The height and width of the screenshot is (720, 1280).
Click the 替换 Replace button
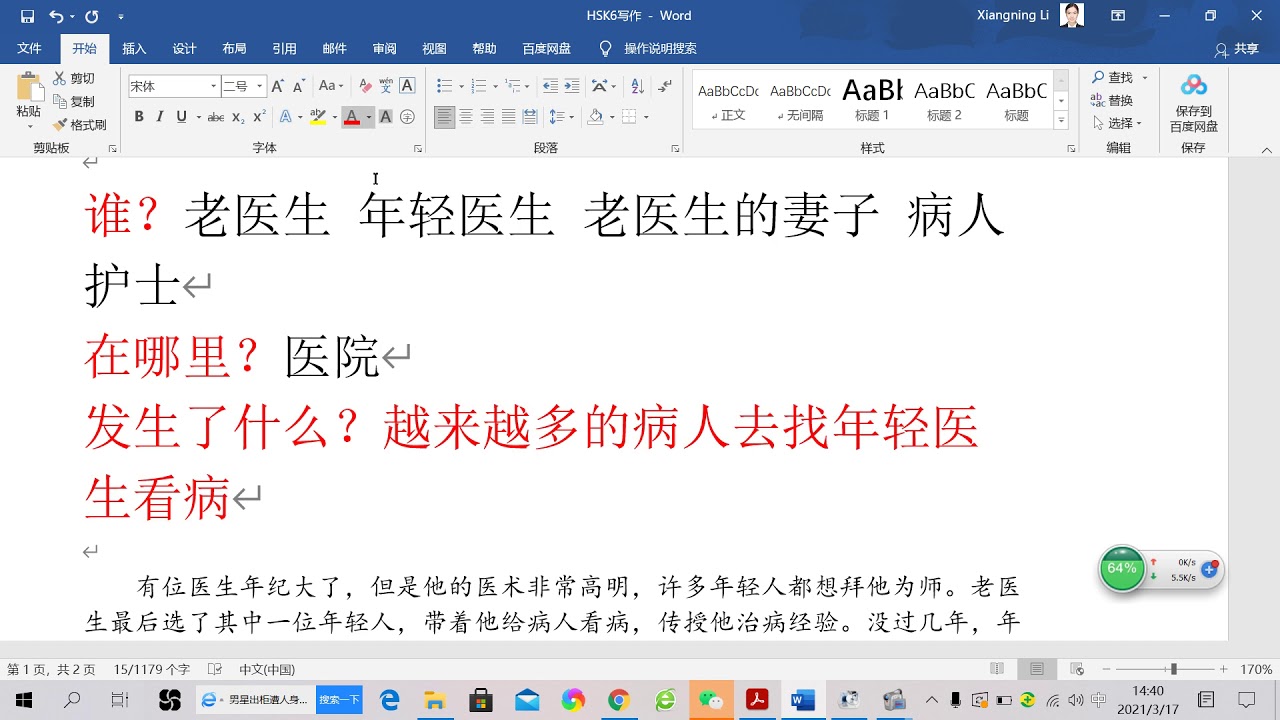(1113, 100)
